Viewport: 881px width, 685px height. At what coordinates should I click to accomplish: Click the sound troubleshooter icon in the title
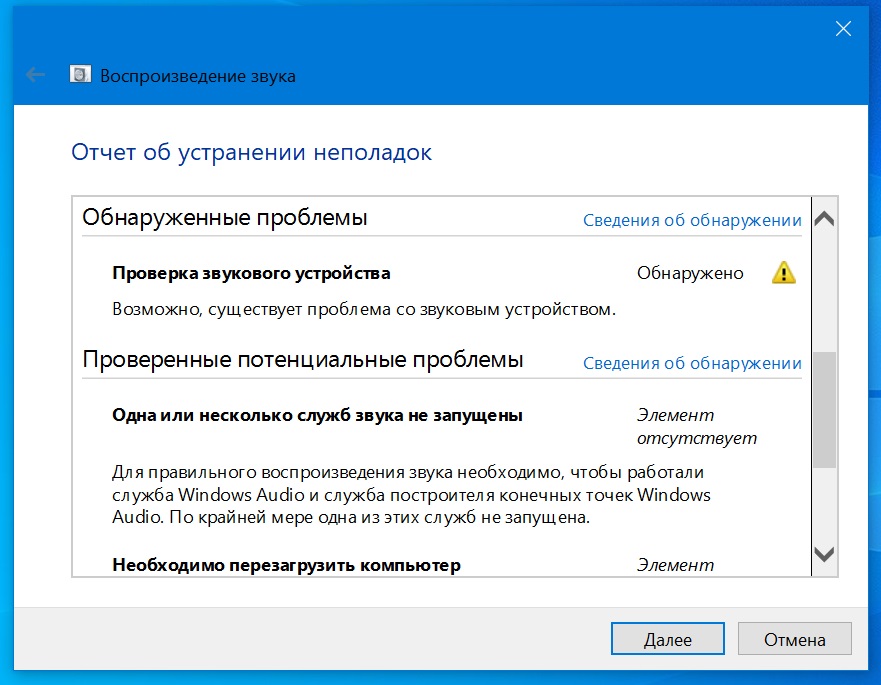(79, 75)
